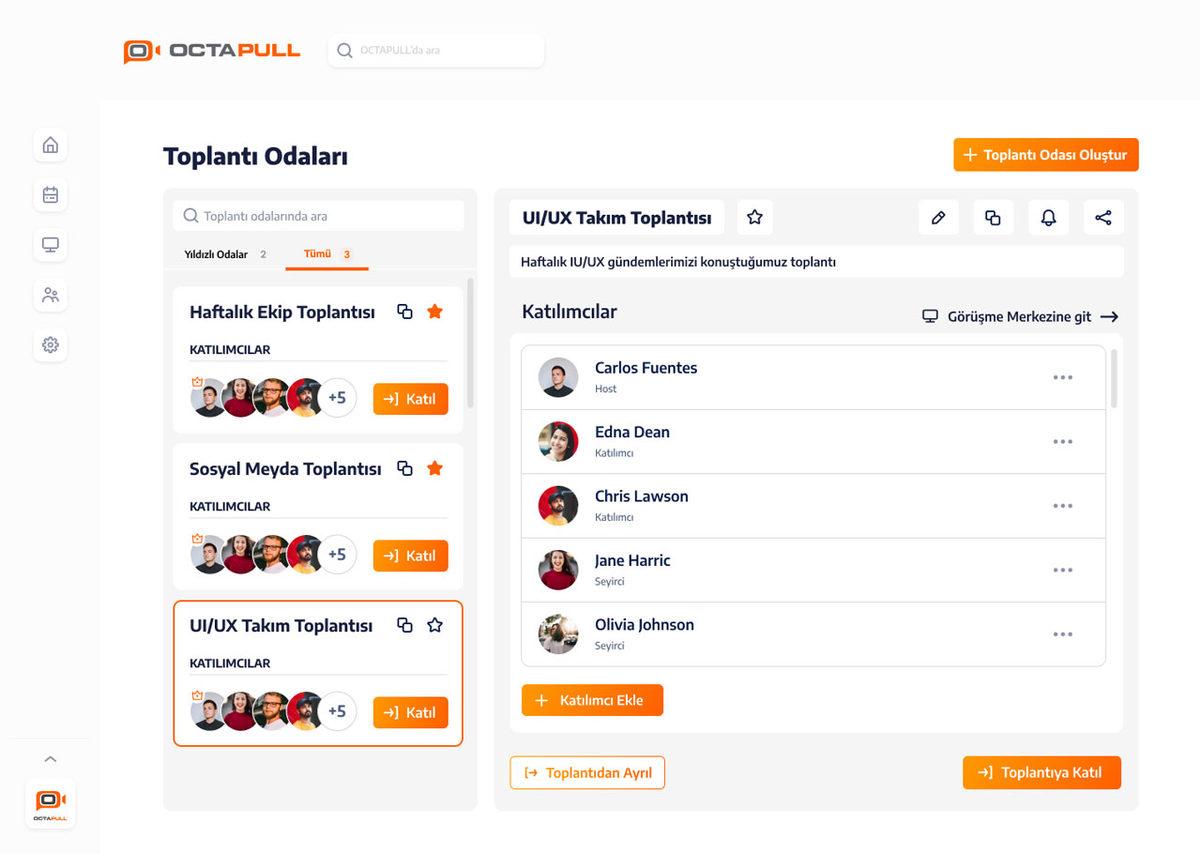
Task: Share the meeting using the share icon
Action: tap(1103, 217)
